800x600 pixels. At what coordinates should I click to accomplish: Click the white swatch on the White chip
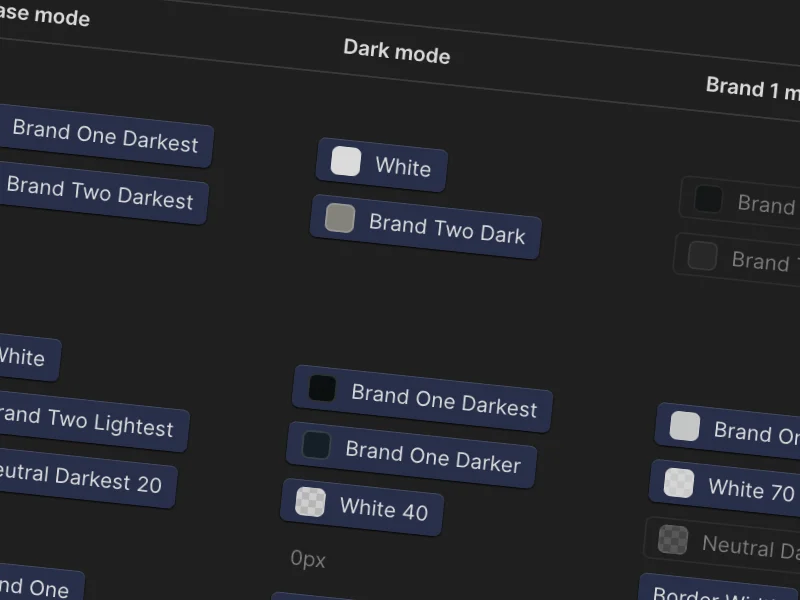coord(346,161)
